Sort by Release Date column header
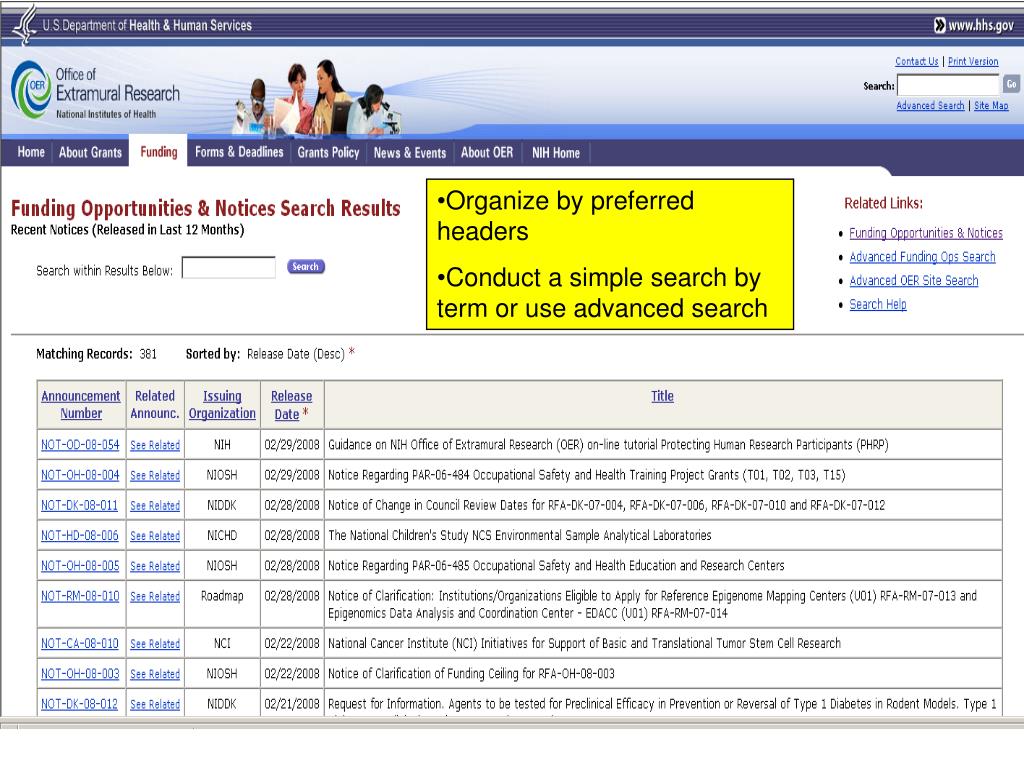The width and height of the screenshot is (1024, 768). [291, 405]
